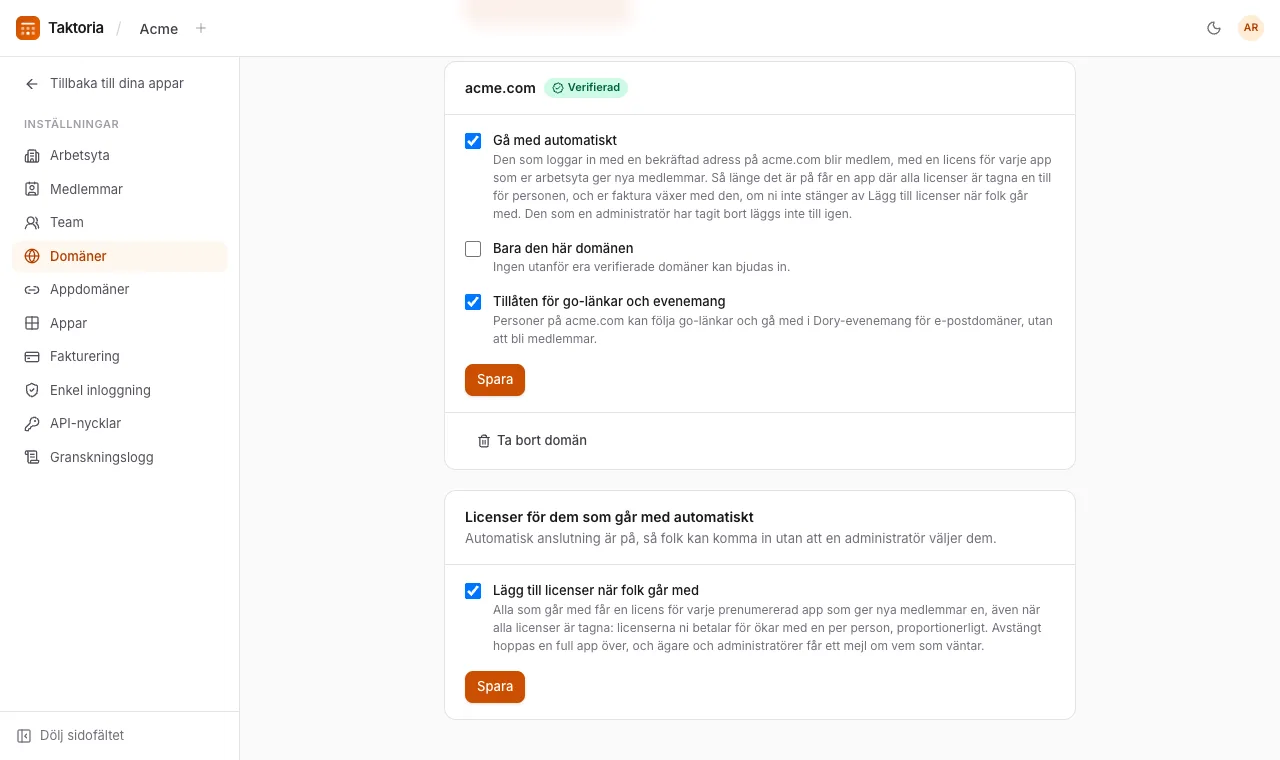
Task: Click the Taktoria logo icon
Action: 28,28
